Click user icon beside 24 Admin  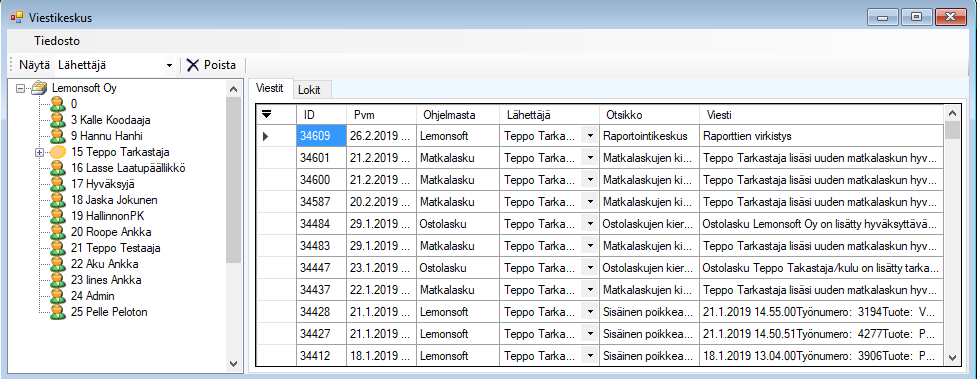(x=57, y=296)
